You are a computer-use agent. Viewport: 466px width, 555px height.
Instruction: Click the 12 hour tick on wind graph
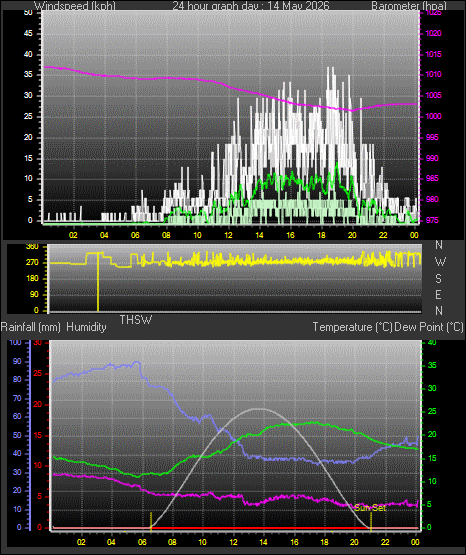pyautogui.click(x=228, y=235)
